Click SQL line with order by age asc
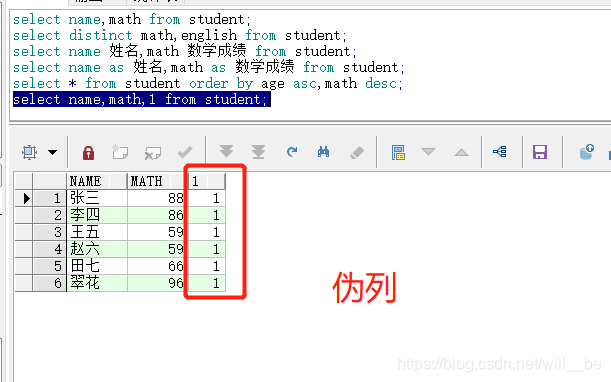Screen dimensions: 611x382 pyautogui.click(x=208, y=83)
